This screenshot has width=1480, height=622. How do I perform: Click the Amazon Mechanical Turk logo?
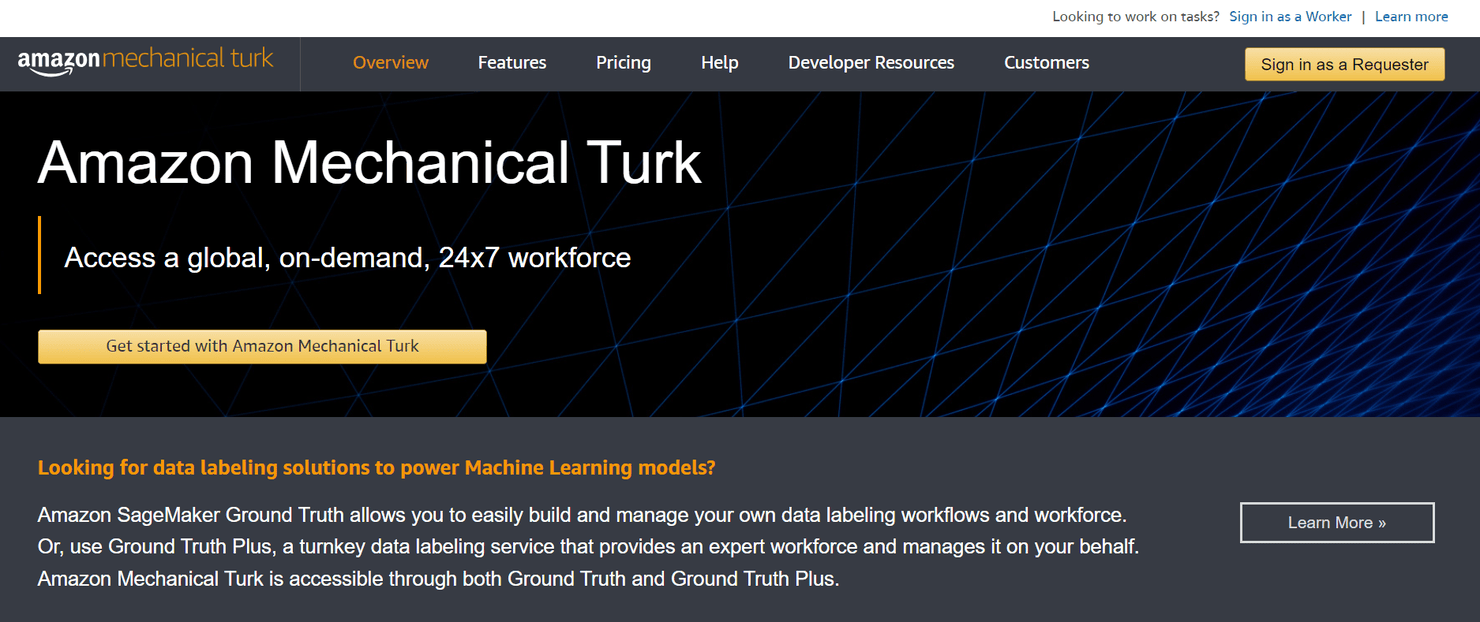tap(146, 61)
